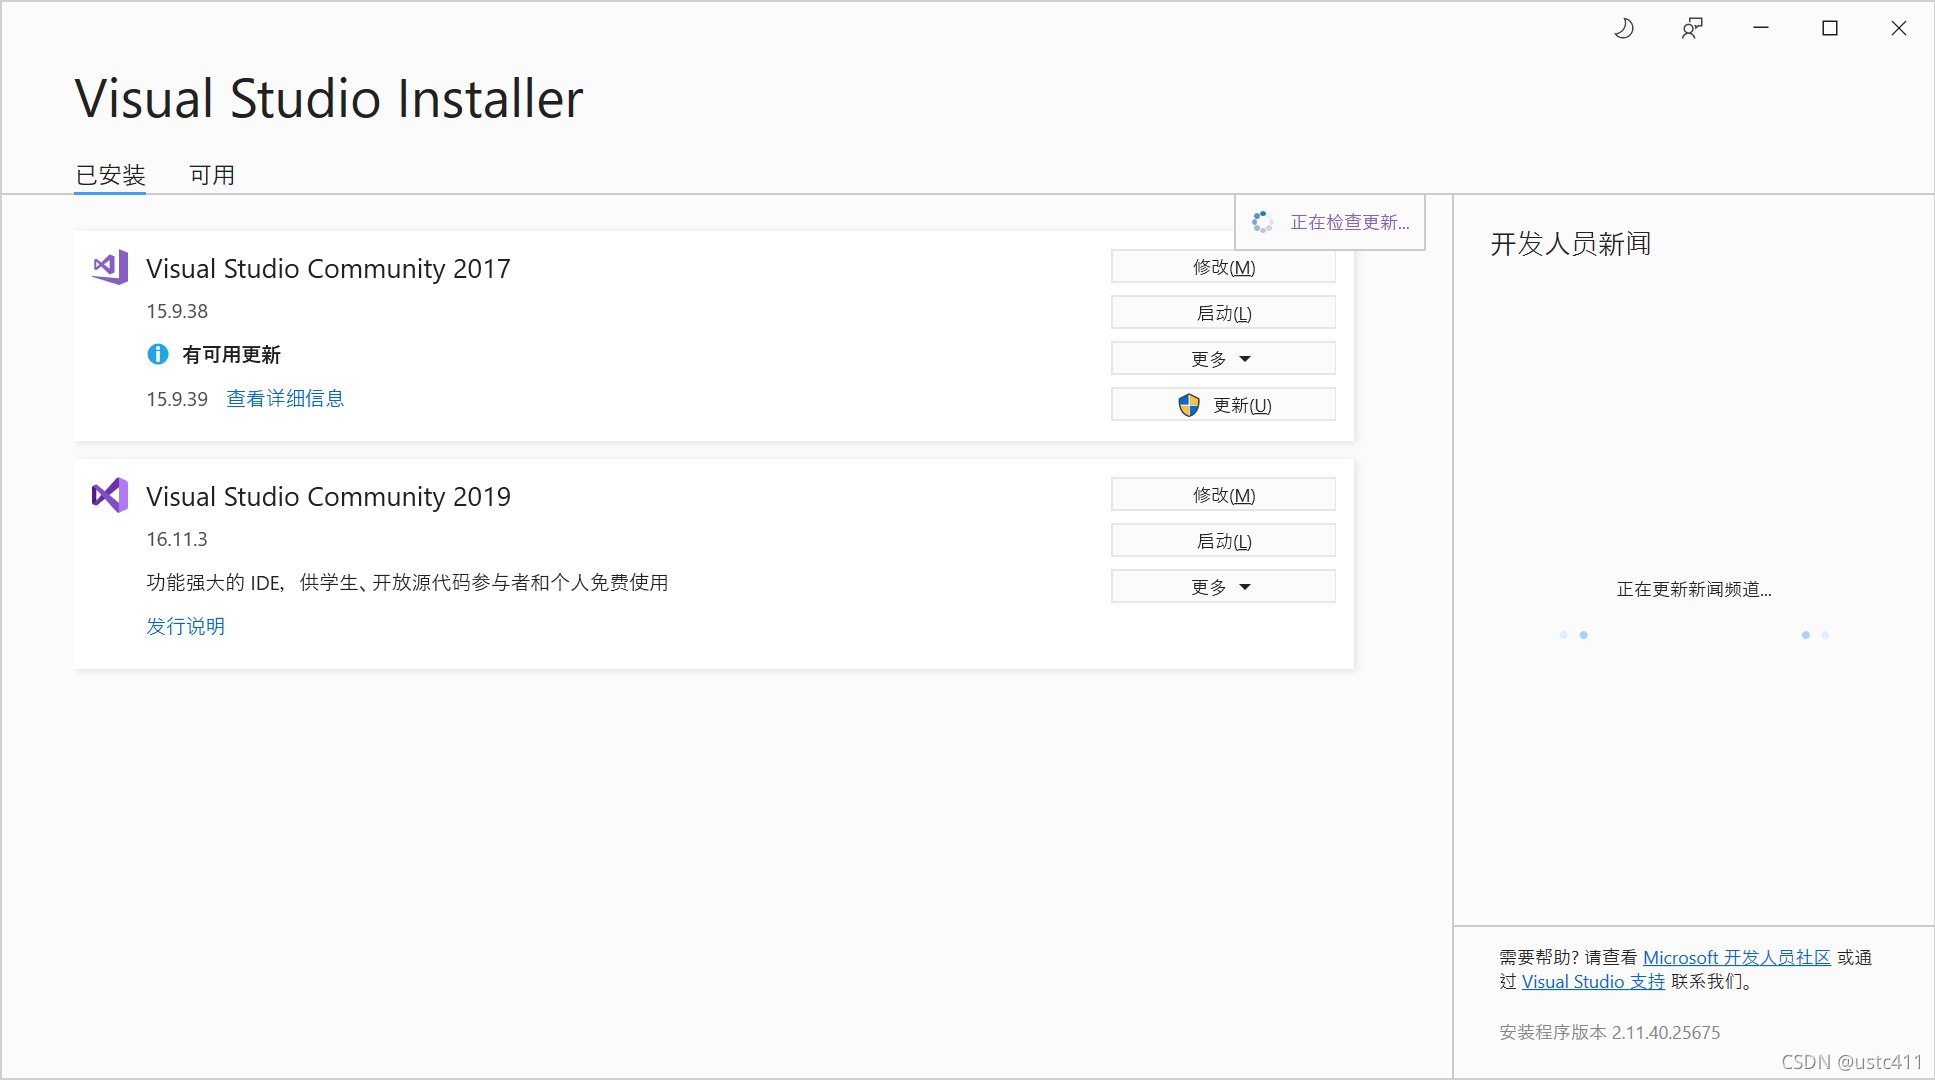Close the Visual Studio Installer window
Screen dimensions: 1935x1080
click(1899, 28)
